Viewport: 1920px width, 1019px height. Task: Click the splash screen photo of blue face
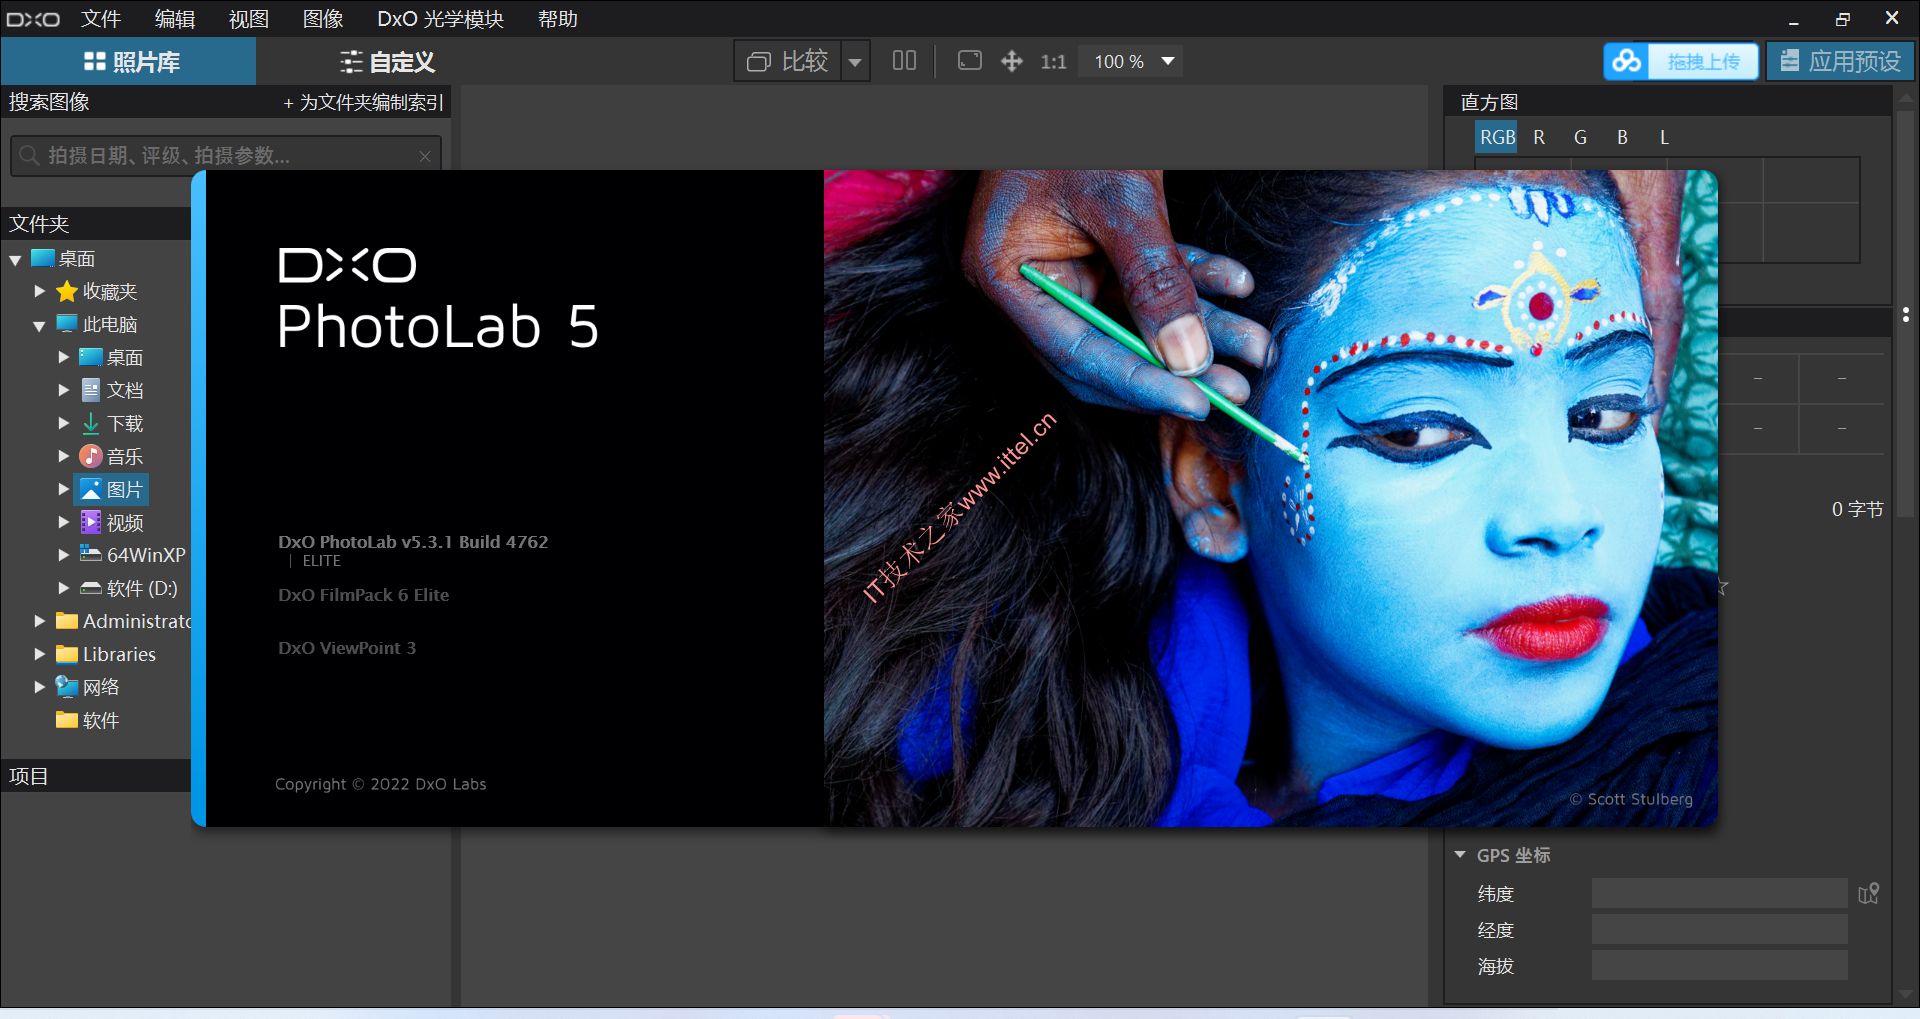pos(1270,498)
